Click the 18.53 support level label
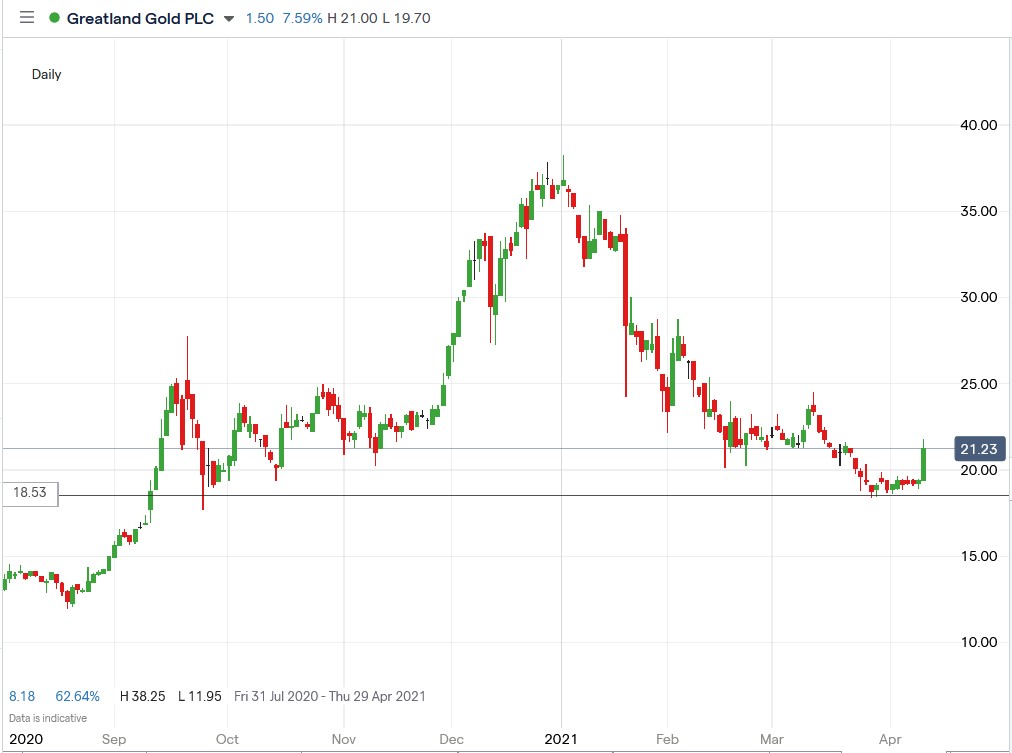Viewport: 1012px width, 753px height. tap(30, 492)
